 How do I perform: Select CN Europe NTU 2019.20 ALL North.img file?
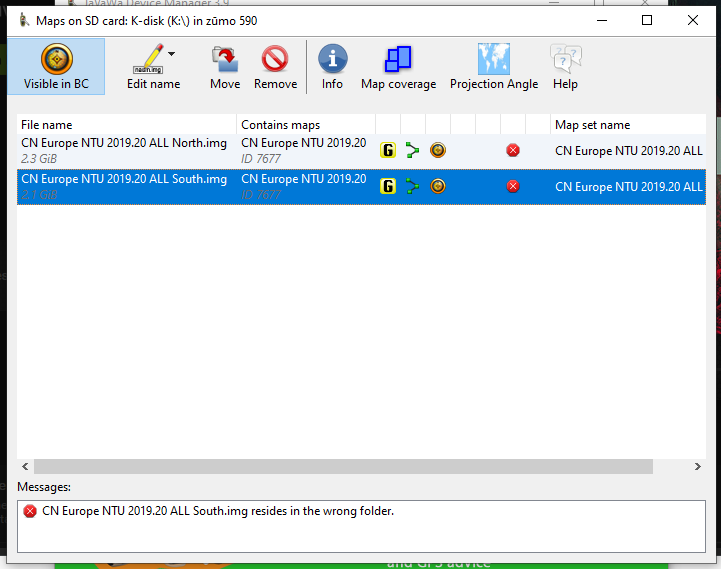tap(124, 143)
